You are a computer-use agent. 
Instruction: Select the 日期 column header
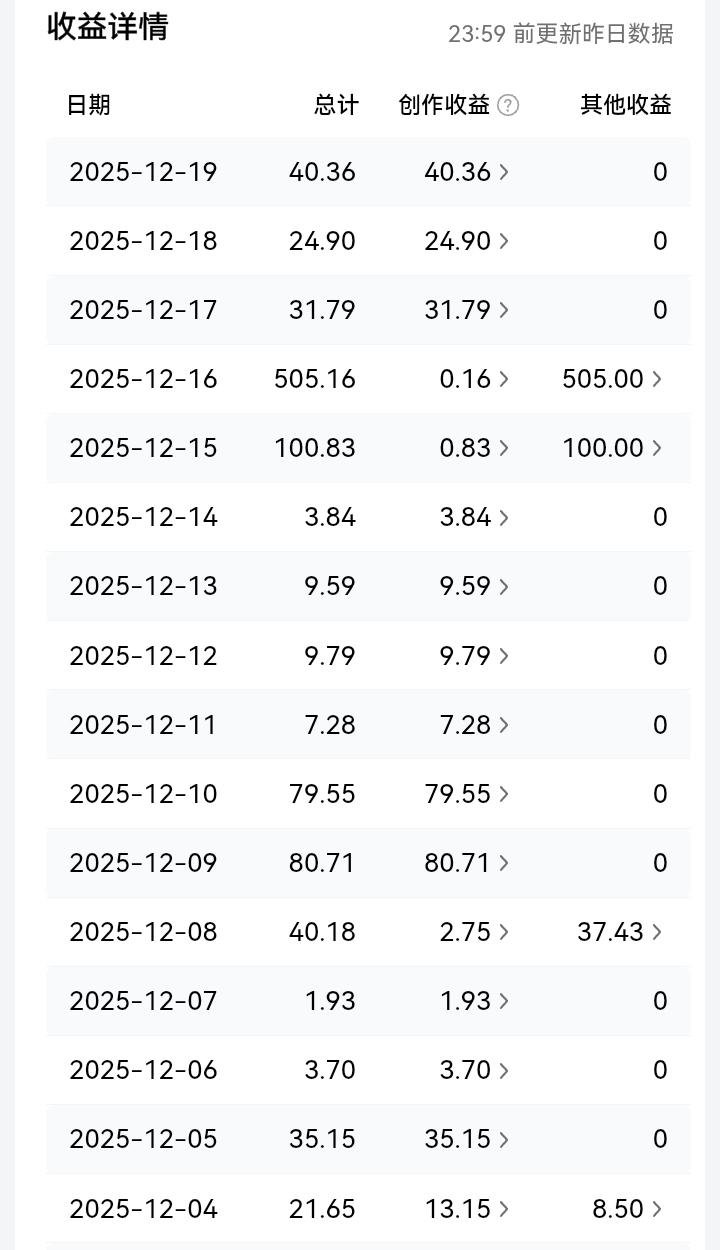(88, 105)
